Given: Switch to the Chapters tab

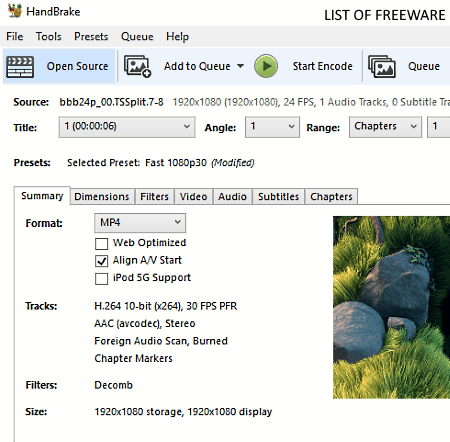Looking at the screenshot, I should click(331, 197).
